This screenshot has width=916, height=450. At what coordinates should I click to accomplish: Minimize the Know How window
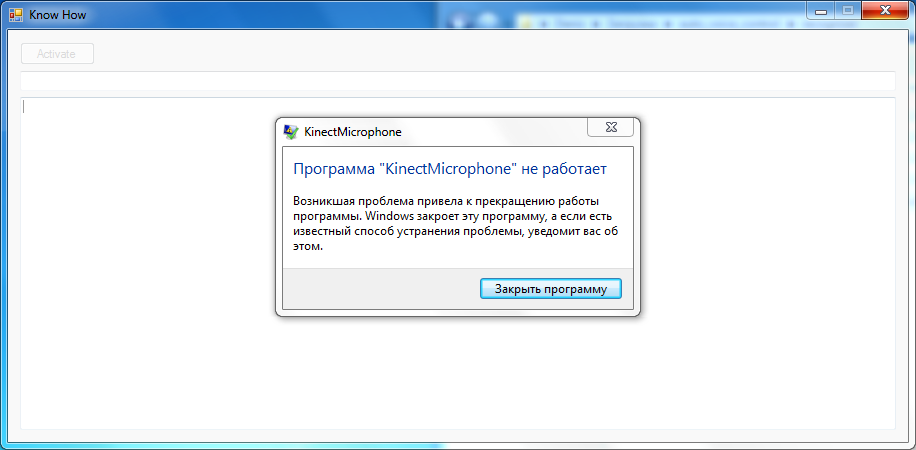(821, 10)
